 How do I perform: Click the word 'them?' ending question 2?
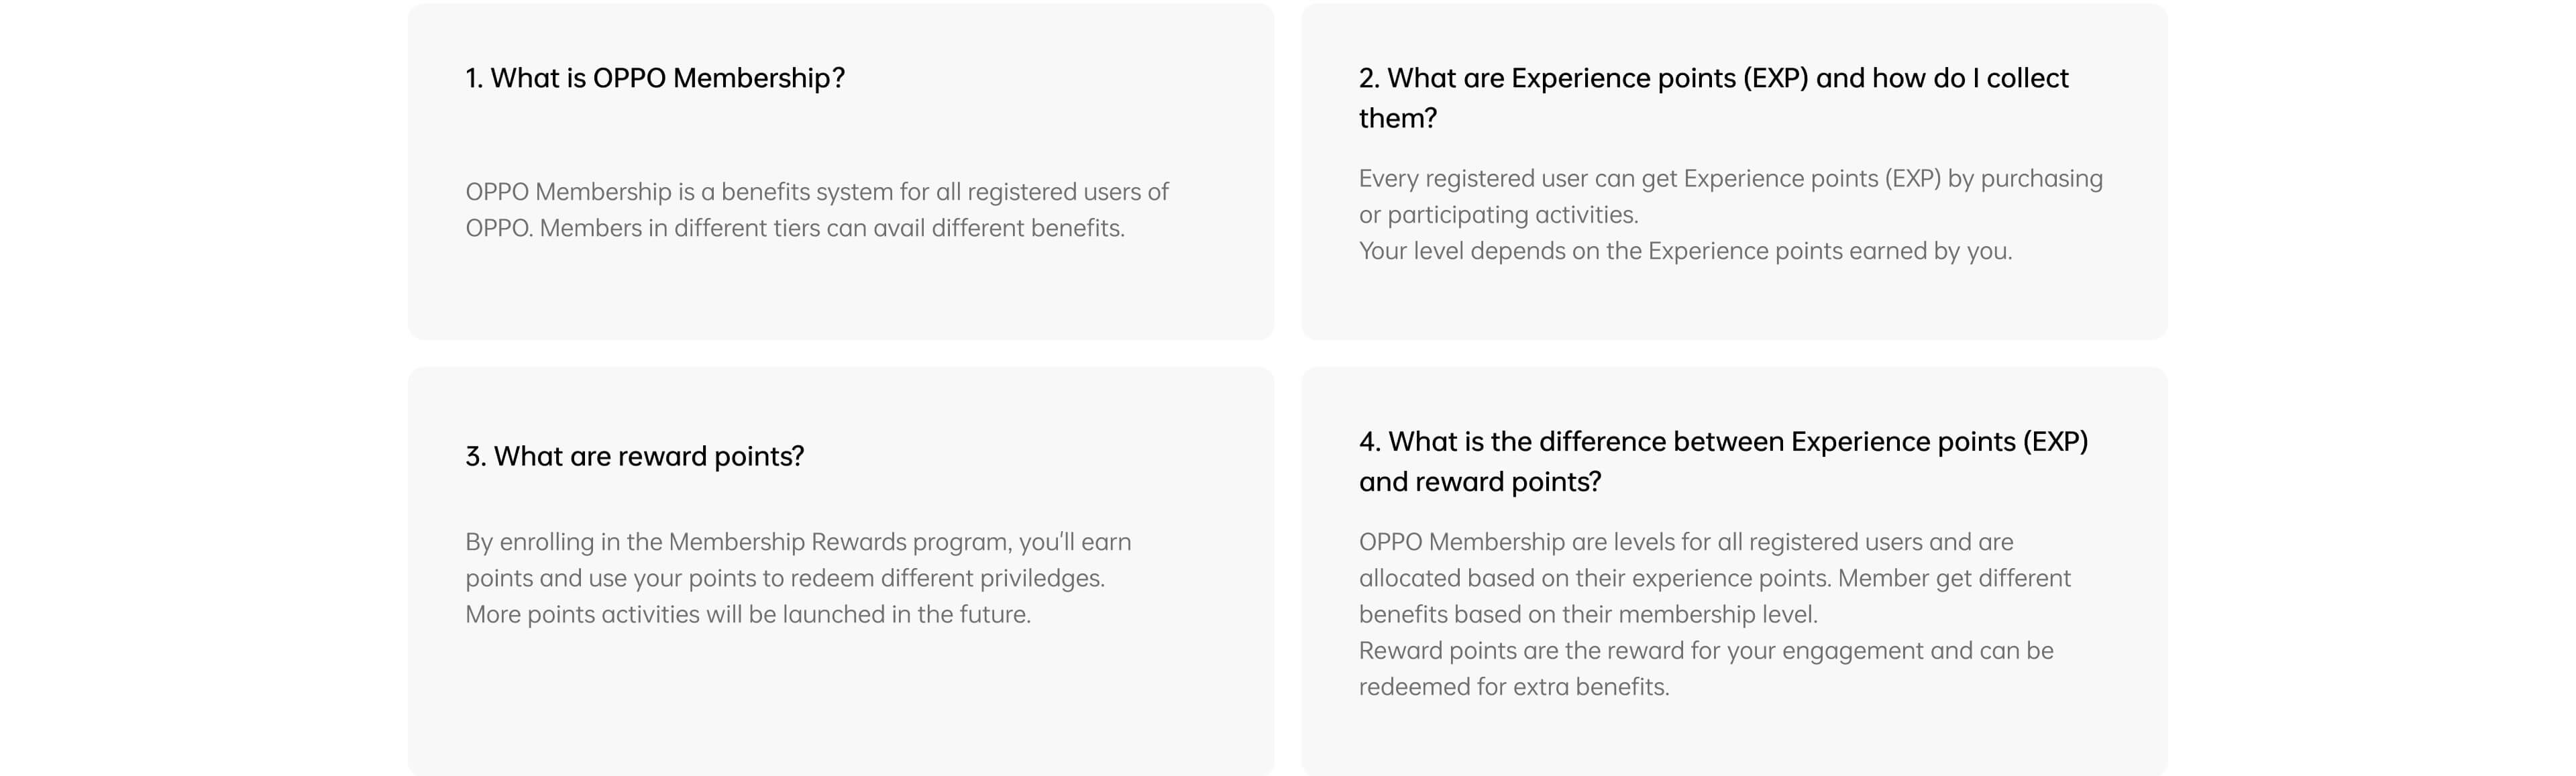click(1397, 118)
